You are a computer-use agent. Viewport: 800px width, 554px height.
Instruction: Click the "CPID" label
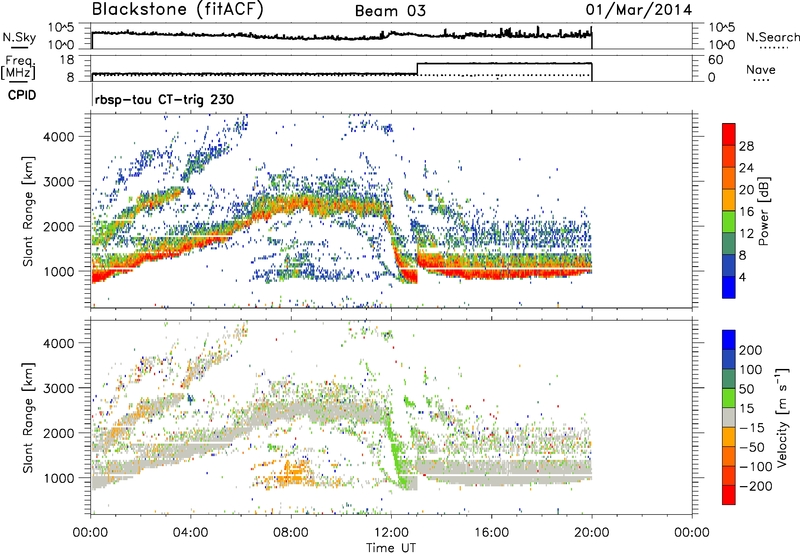click(x=22, y=95)
